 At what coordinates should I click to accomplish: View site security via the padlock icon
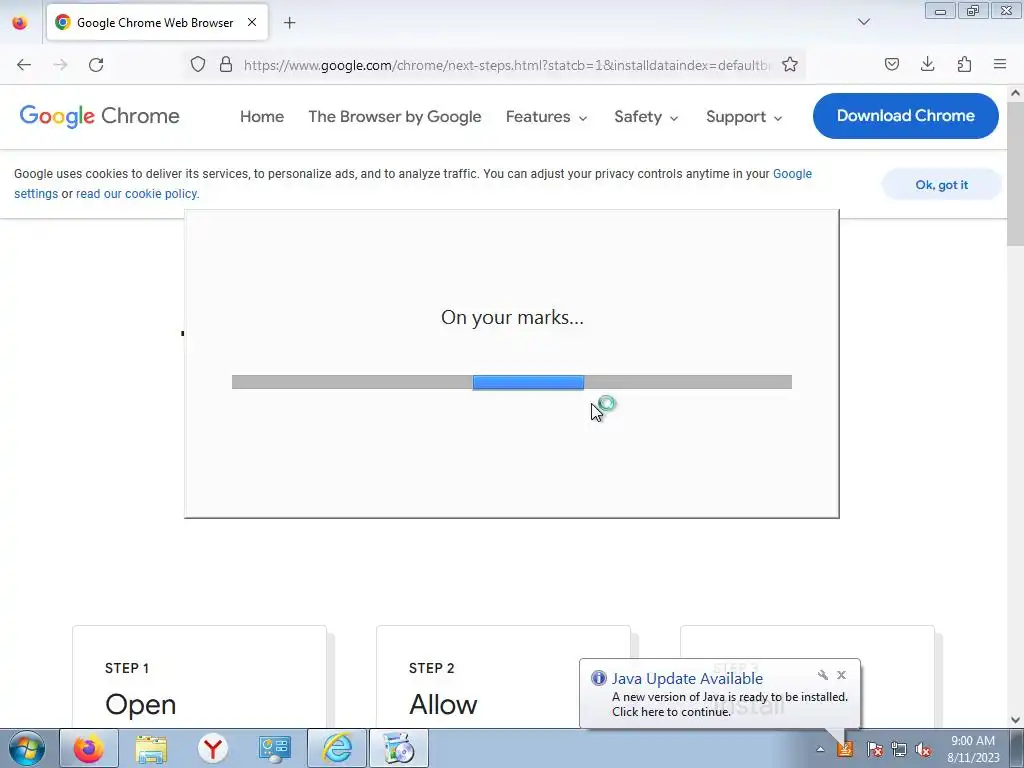pos(226,64)
